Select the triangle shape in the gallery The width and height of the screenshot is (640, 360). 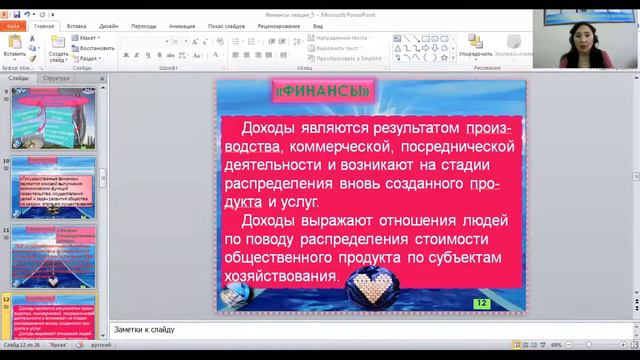[x=398, y=48]
